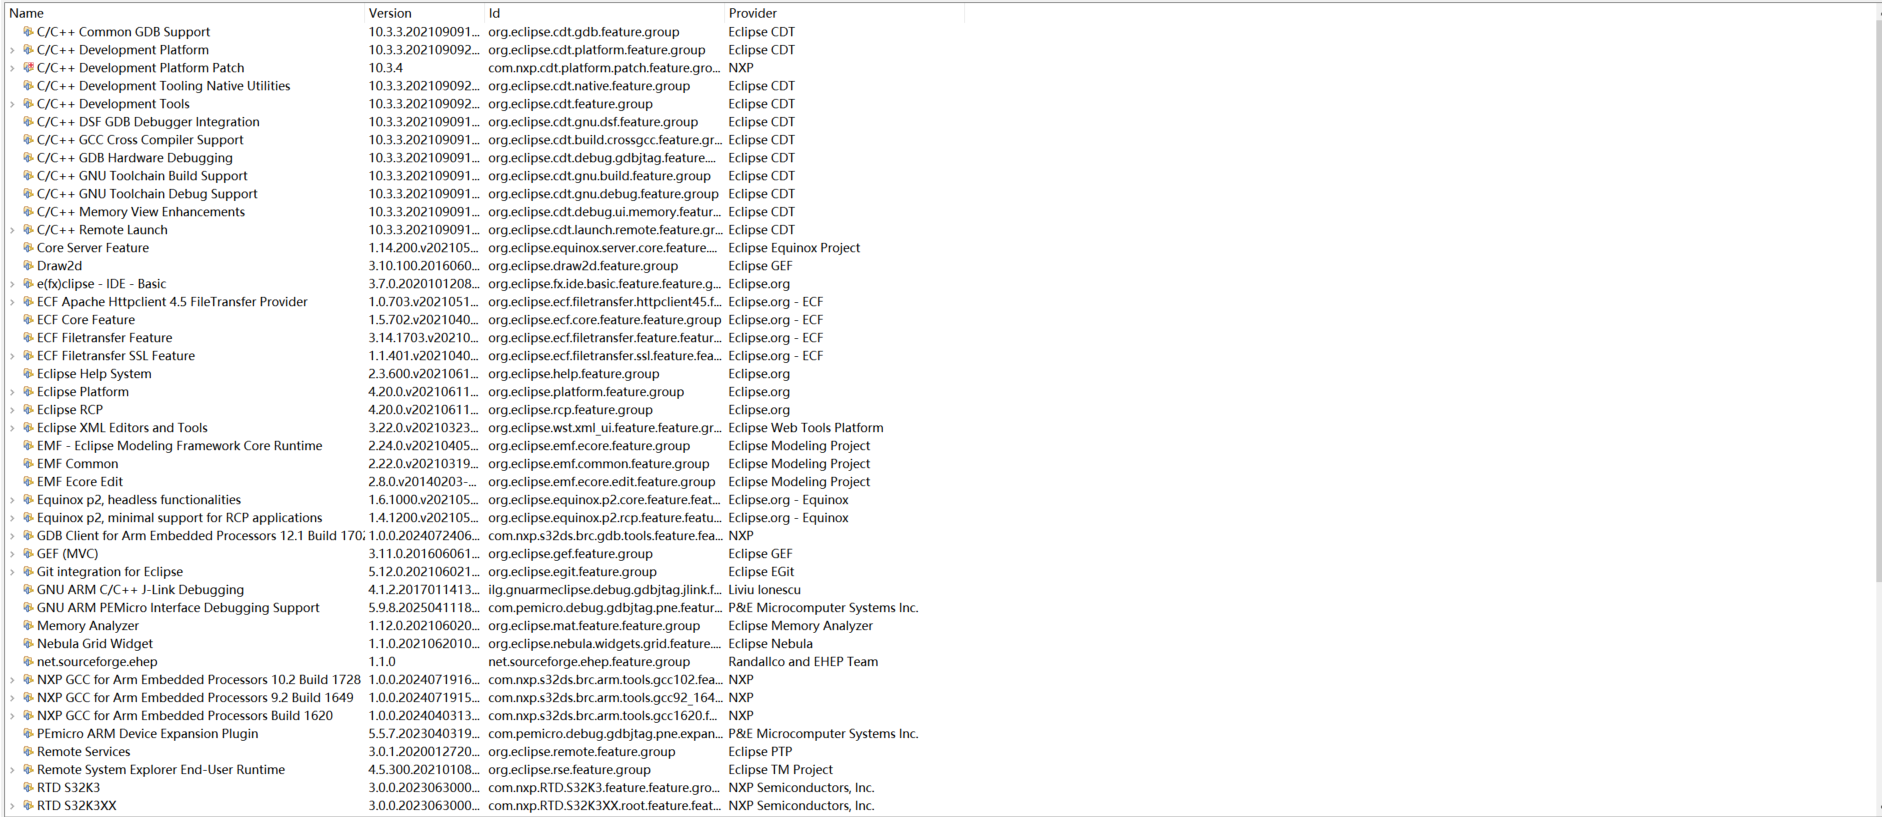The image size is (1882, 817).
Task: Sort the list by Name column header
Action: (x=184, y=13)
